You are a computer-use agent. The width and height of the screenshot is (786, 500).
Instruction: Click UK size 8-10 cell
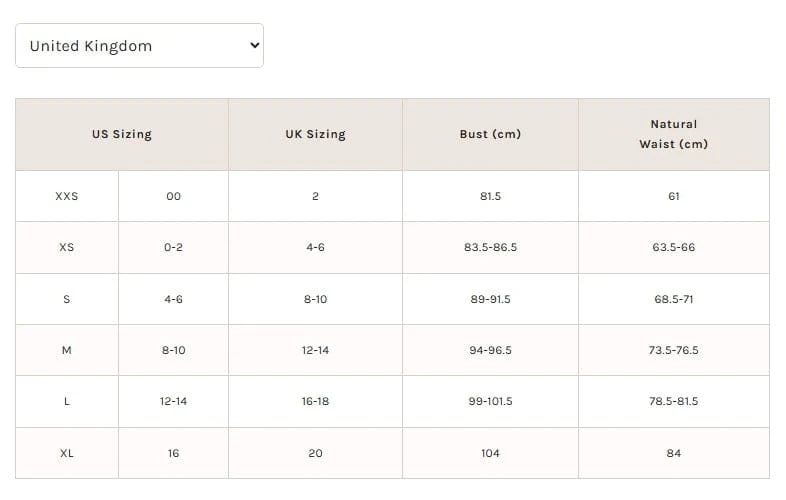[315, 299]
